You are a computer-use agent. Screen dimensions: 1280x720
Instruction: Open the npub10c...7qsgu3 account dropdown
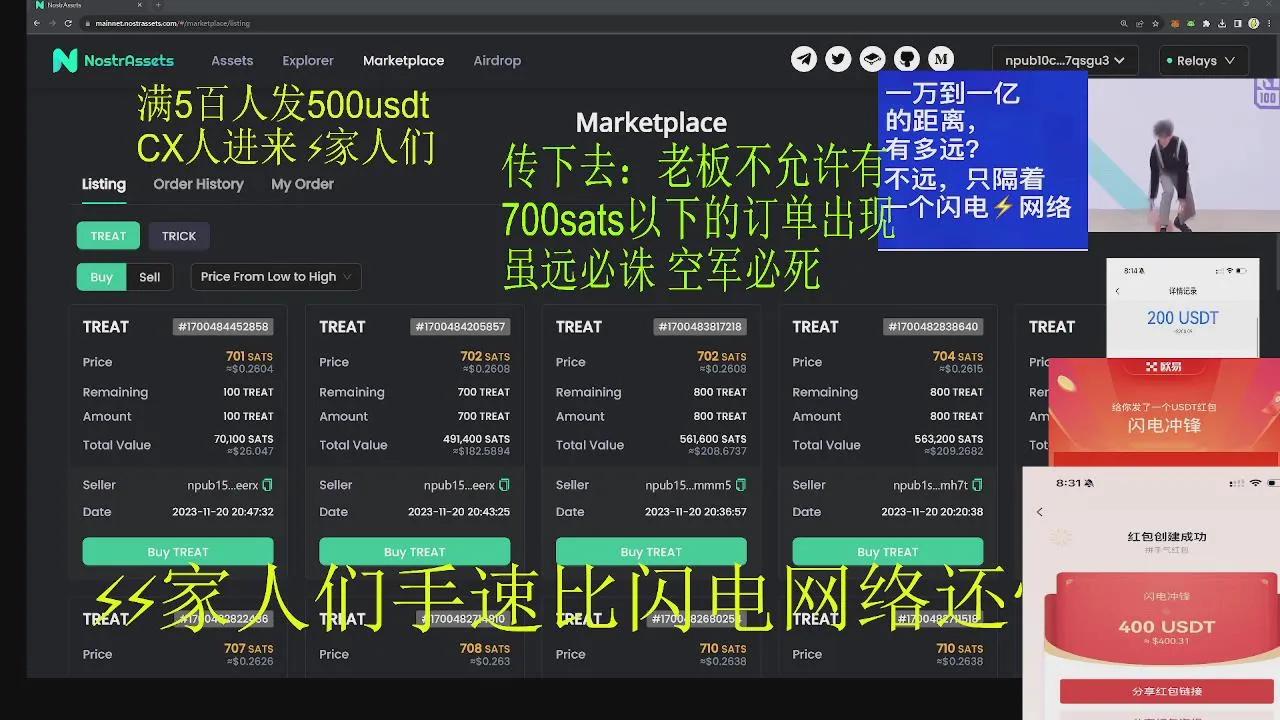[x=1065, y=60]
